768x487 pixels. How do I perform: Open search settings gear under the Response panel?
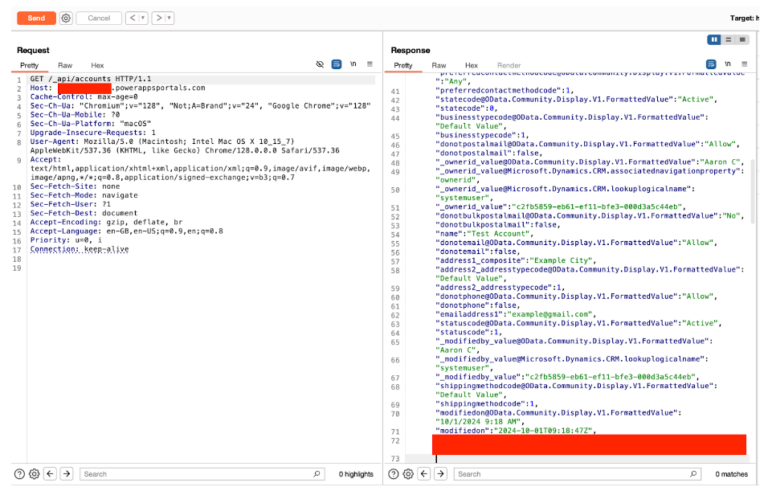(408, 474)
